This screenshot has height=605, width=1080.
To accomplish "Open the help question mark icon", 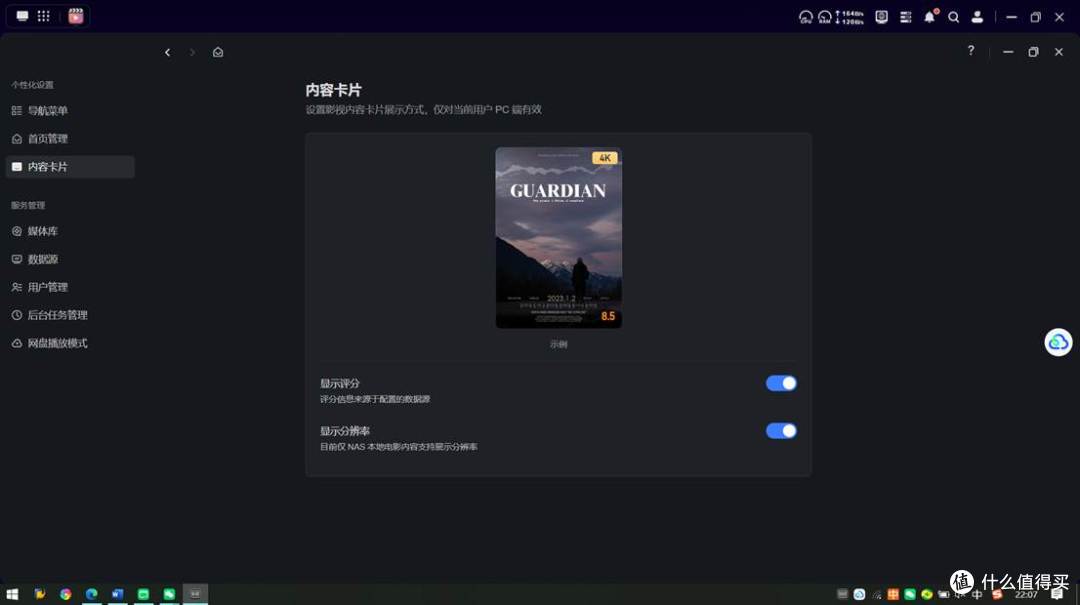I will pos(970,50).
